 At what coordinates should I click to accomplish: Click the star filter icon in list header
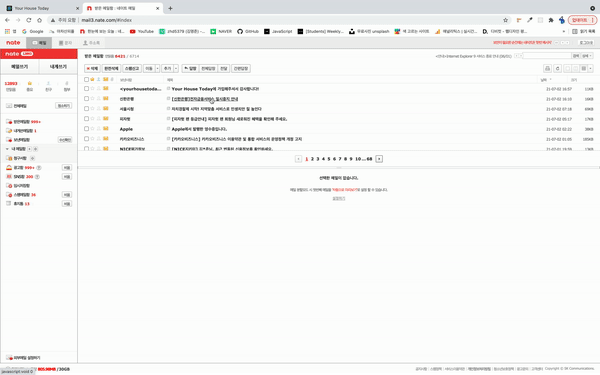[92, 79]
